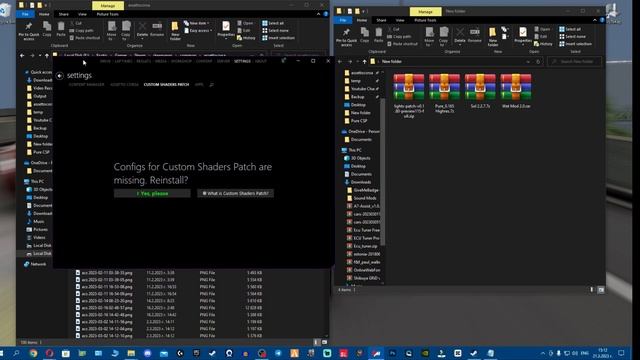The height and width of the screenshot is (360, 640).
Task: Open Sound Mods in the New folder window's navigation pane
Action: click(362, 198)
